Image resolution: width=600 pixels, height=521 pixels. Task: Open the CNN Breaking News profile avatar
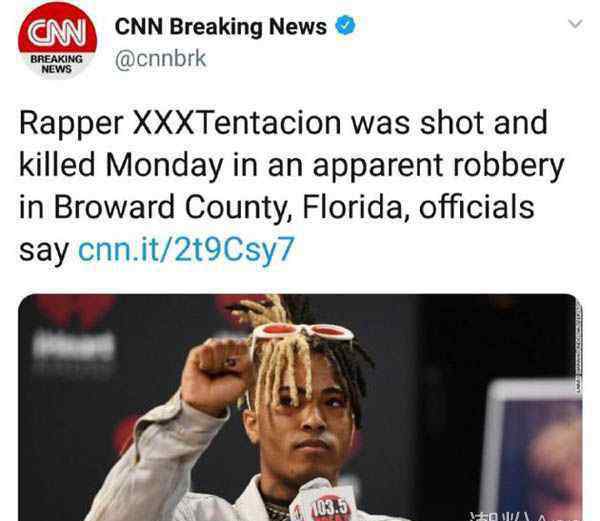(57, 41)
